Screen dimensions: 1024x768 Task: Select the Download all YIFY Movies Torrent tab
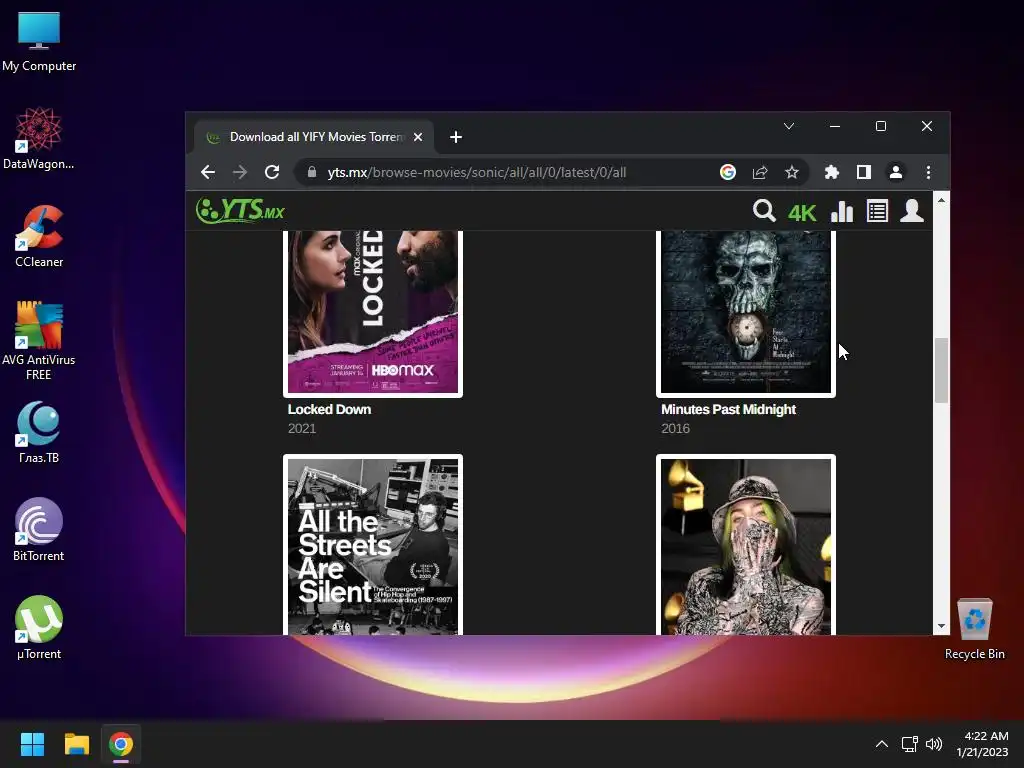click(313, 137)
